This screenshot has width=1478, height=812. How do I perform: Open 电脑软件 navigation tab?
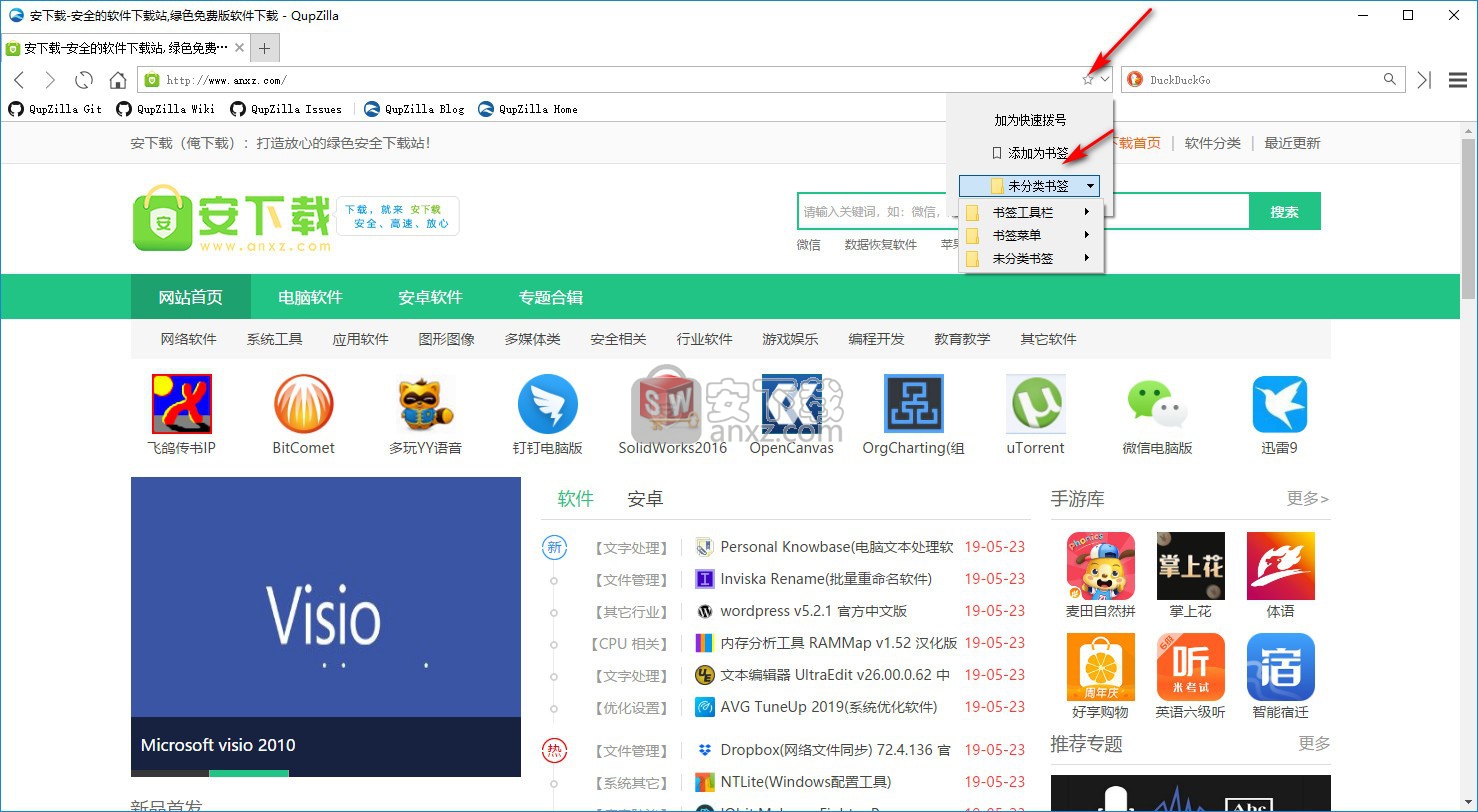[310, 297]
